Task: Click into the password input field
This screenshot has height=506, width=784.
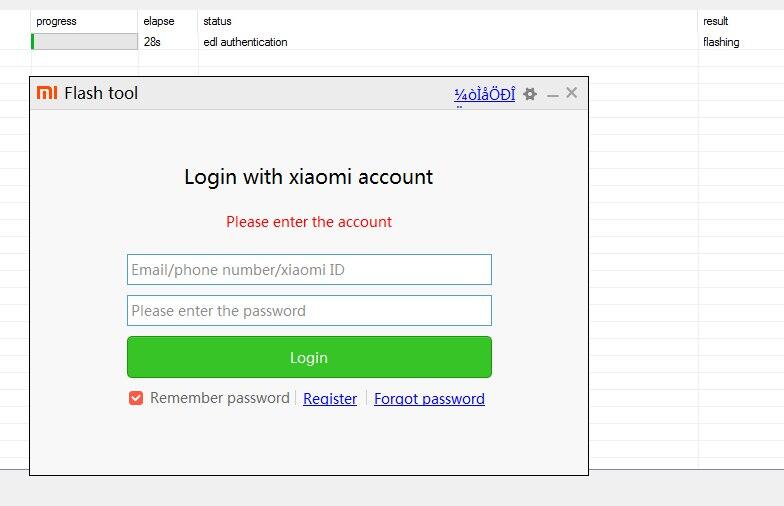Action: pyautogui.click(x=309, y=310)
